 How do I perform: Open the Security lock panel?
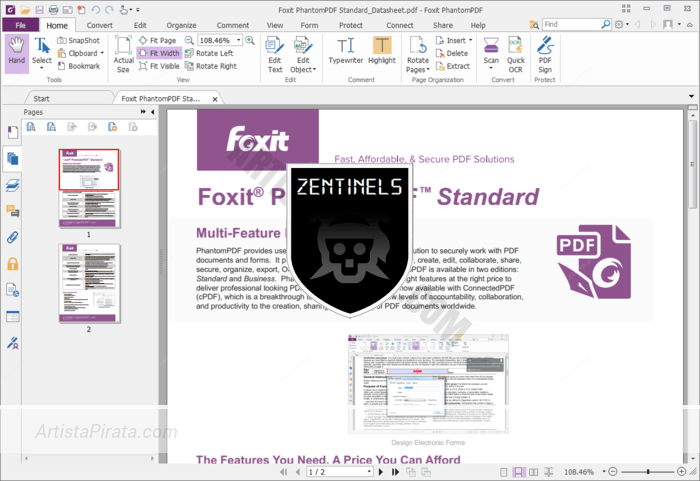(x=13, y=264)
